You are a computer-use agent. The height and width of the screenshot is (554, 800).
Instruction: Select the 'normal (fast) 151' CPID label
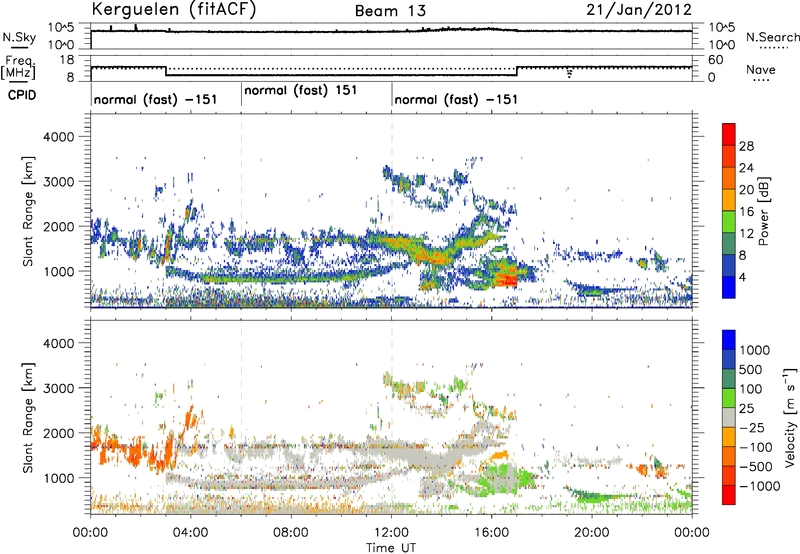[301, 90]
